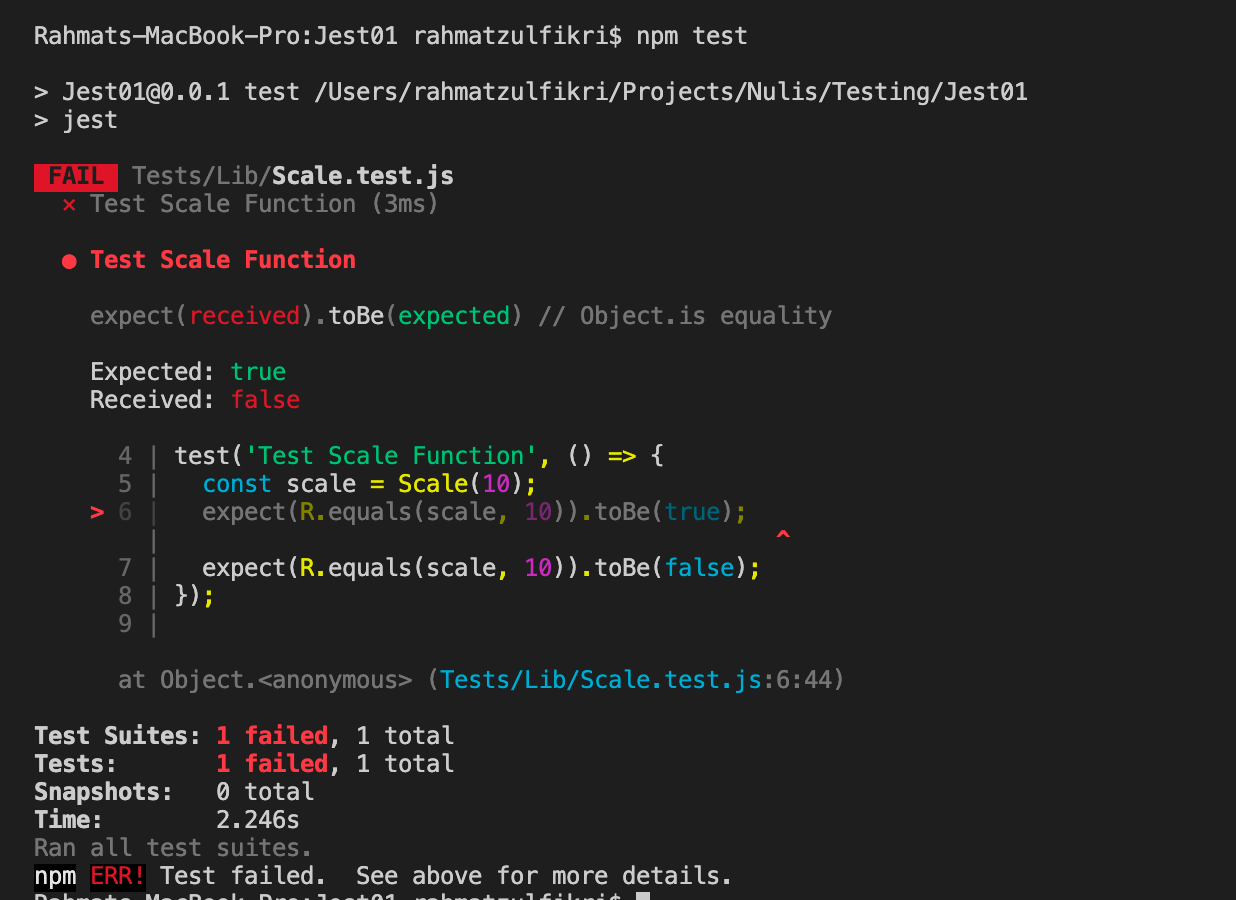Image resolution: width=1236 pixels, height=900 pixels.
Task: Click the red bullet beside Test Scale Function
Action: tap(68, 260)
